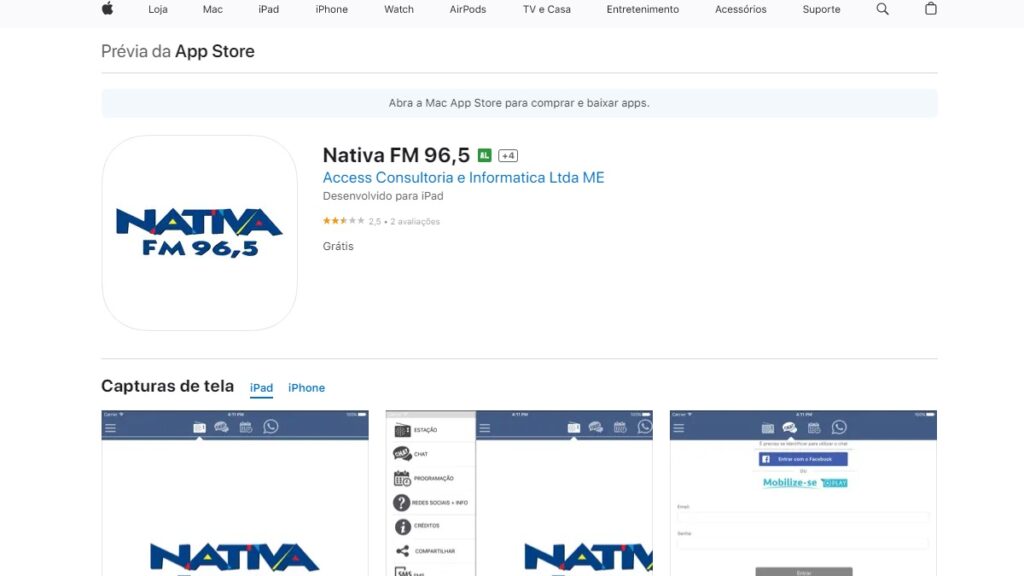1024x576 pixels.
Task: Click the Desenvolvido para iPad text
Action: 383,196
